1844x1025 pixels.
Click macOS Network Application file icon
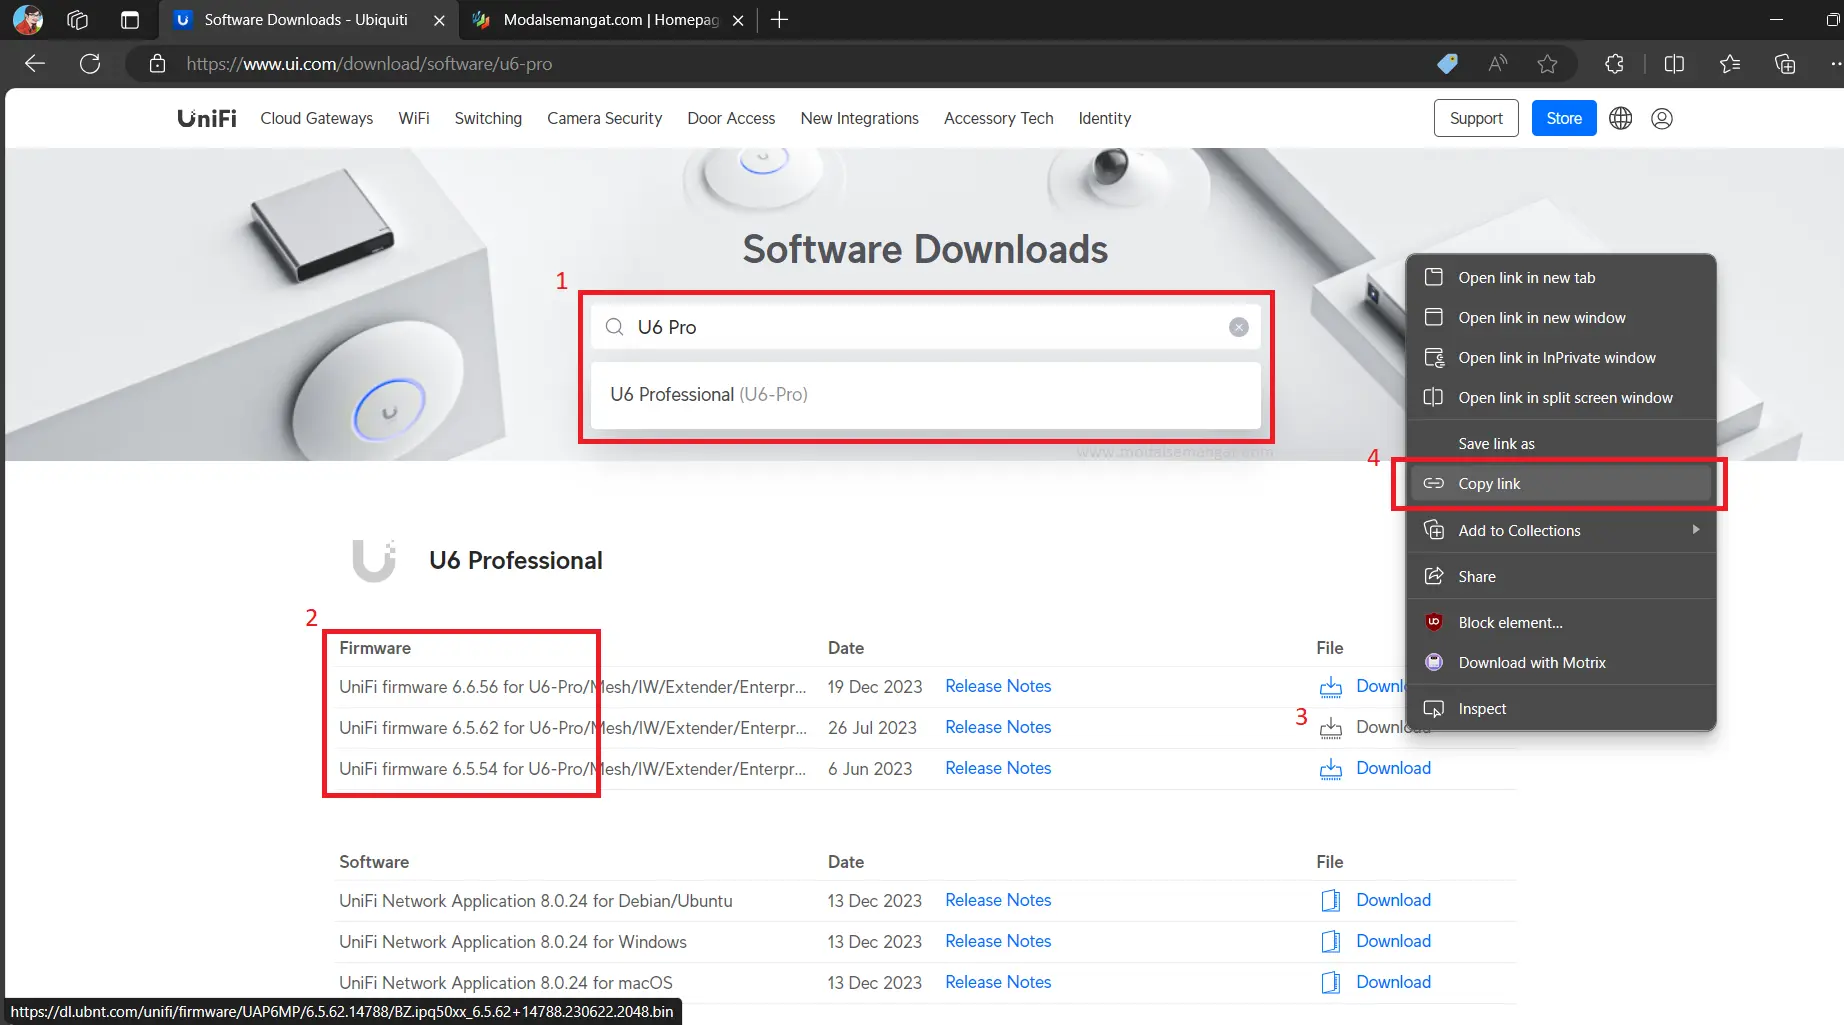point(1330,982)
